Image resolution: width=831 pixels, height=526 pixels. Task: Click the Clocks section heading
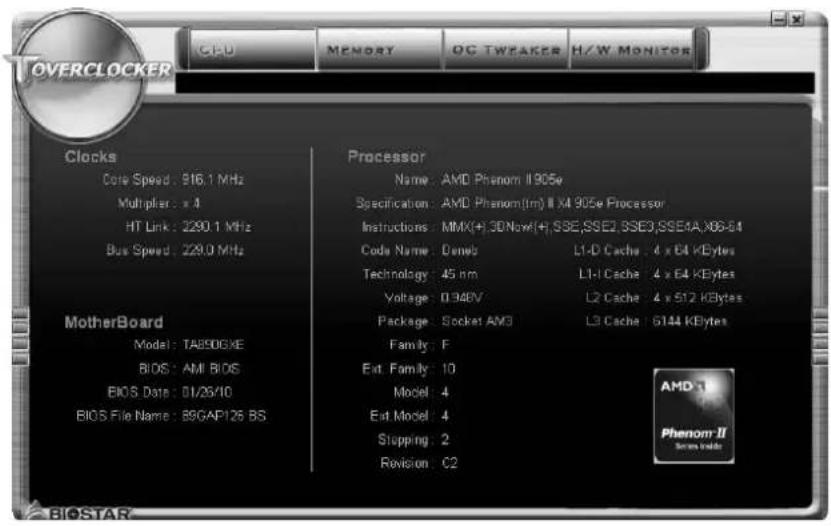(x=91, y=157)
